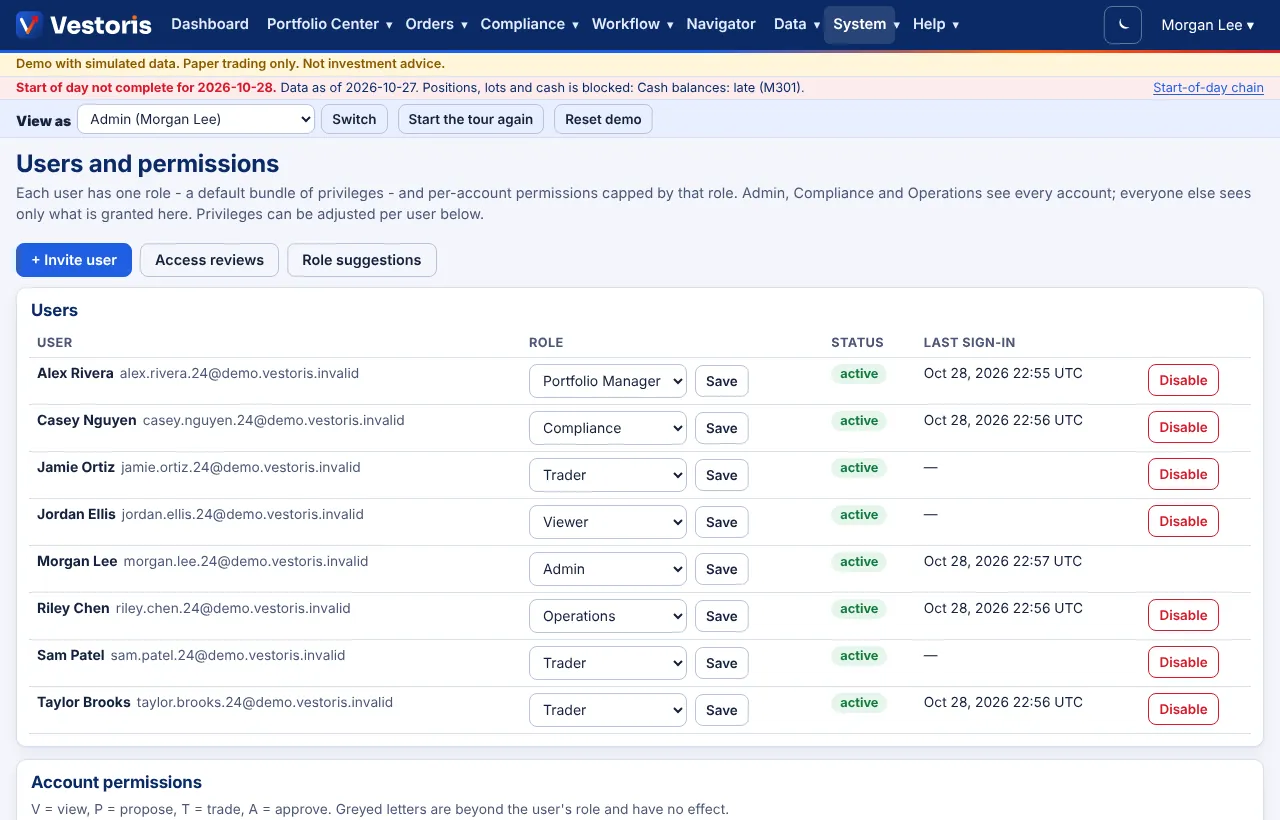Image resolution: width=1280 pixels, height=820 pixels.
Task: Click the Invite user button
Action: pos(74,260)
